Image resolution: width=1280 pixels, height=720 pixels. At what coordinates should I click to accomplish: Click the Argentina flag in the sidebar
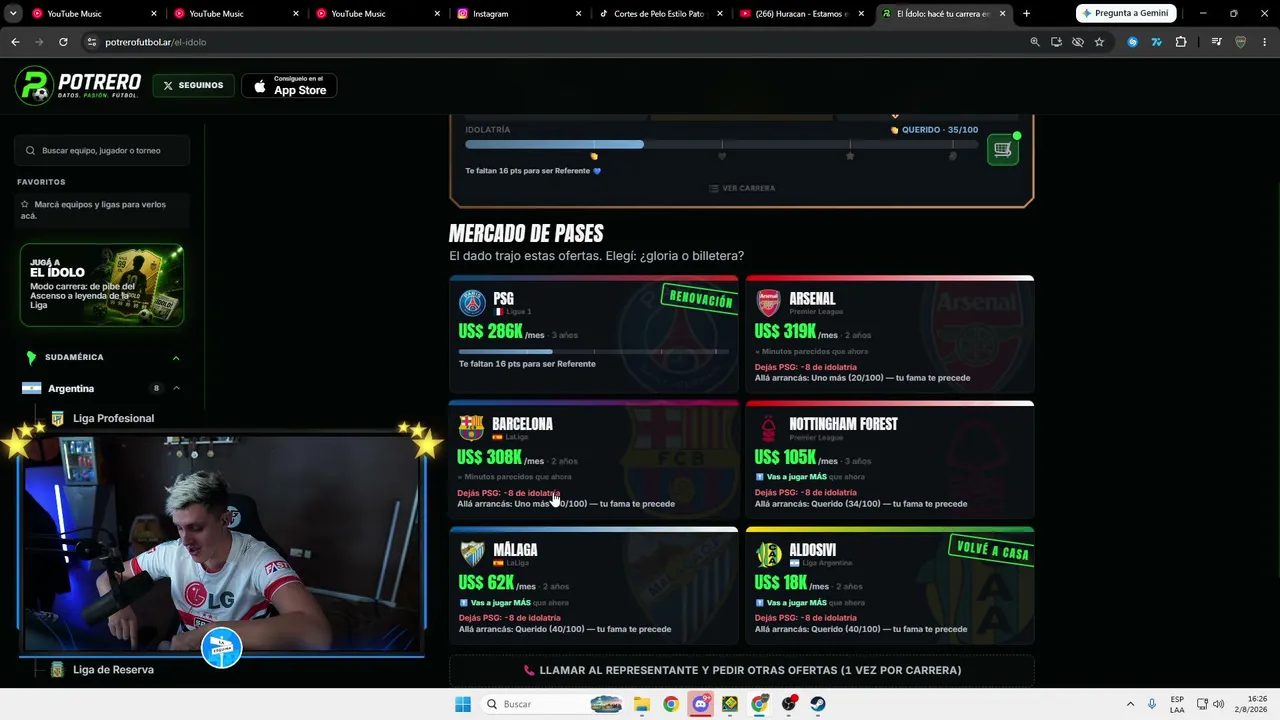[x=32, y=388]
